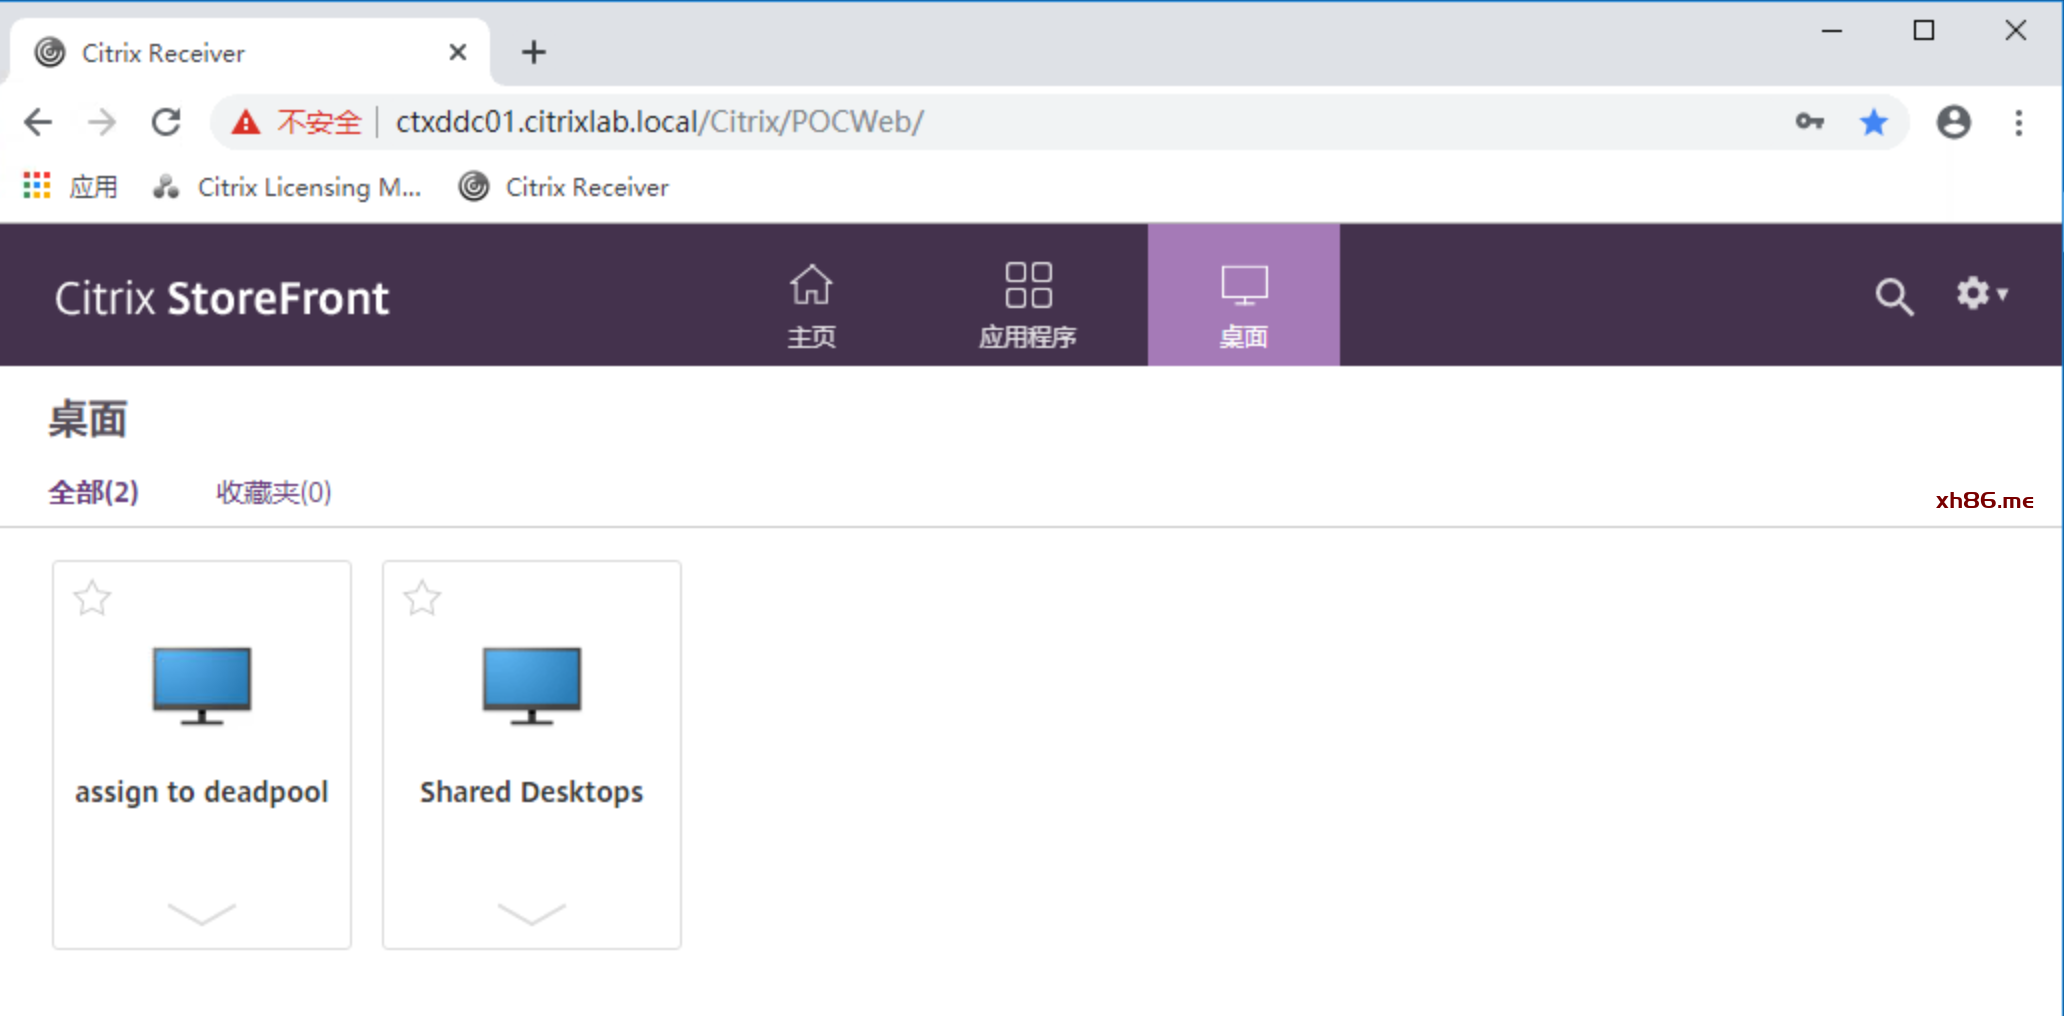Open a new browser tab
The height and width of the screenshot is (1016, 2064).
534,52
